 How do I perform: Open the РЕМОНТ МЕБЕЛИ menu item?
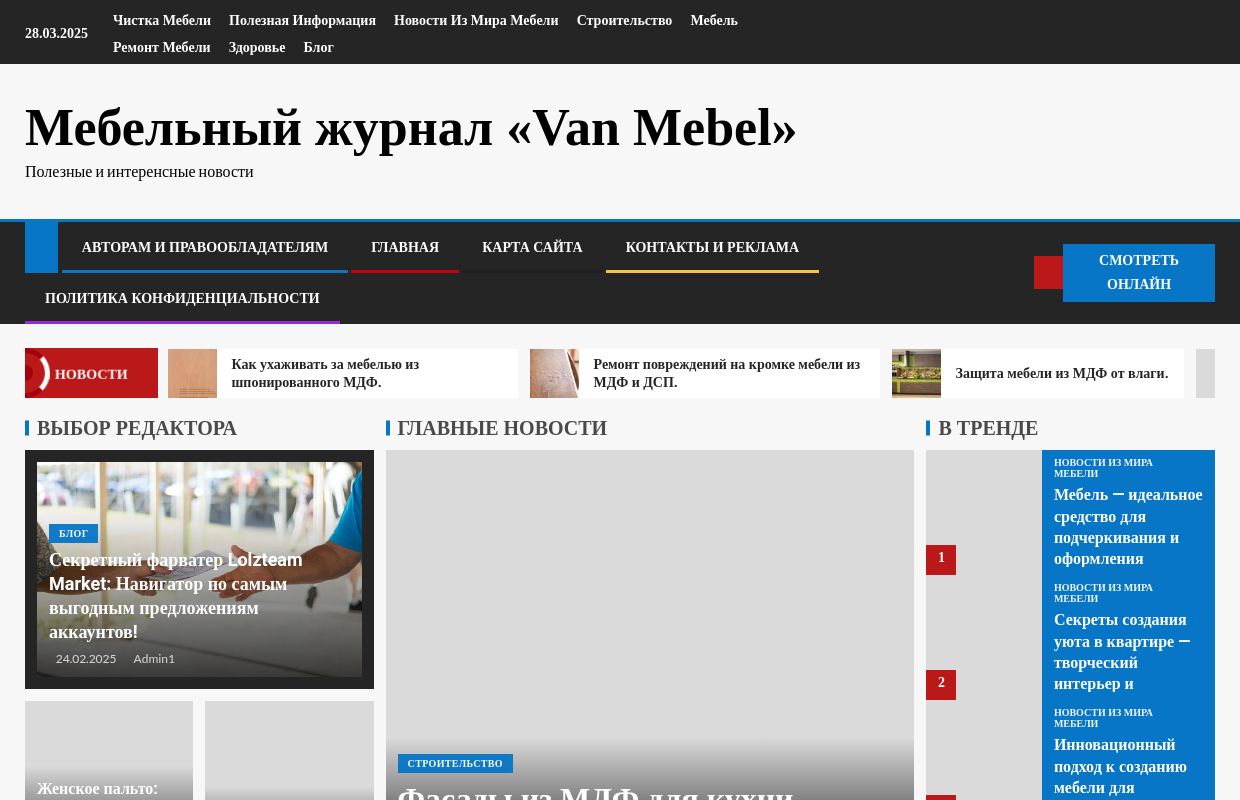[x=161, y=47]
